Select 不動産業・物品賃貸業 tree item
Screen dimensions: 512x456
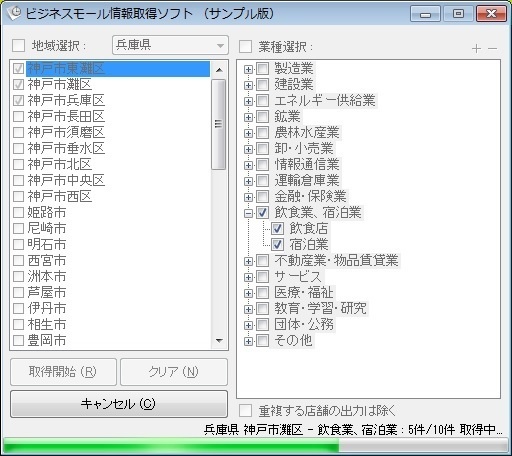click(x=336, y=260)
